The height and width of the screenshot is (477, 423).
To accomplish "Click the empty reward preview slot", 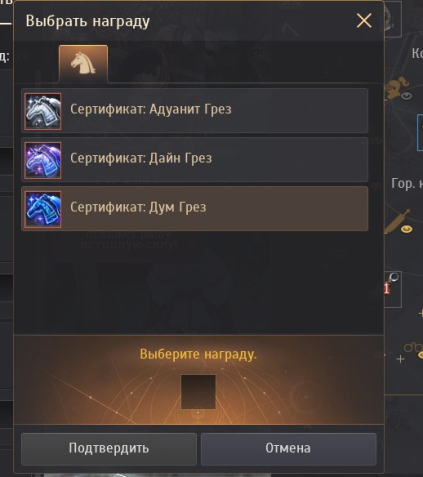I will (198, 392).
